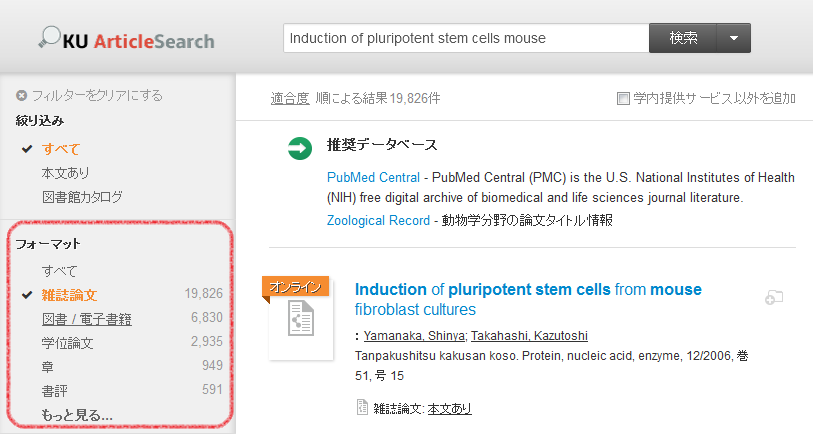Click the 検索 search button
The height and width of the screenshot is (434, 813).
[683, 38]
